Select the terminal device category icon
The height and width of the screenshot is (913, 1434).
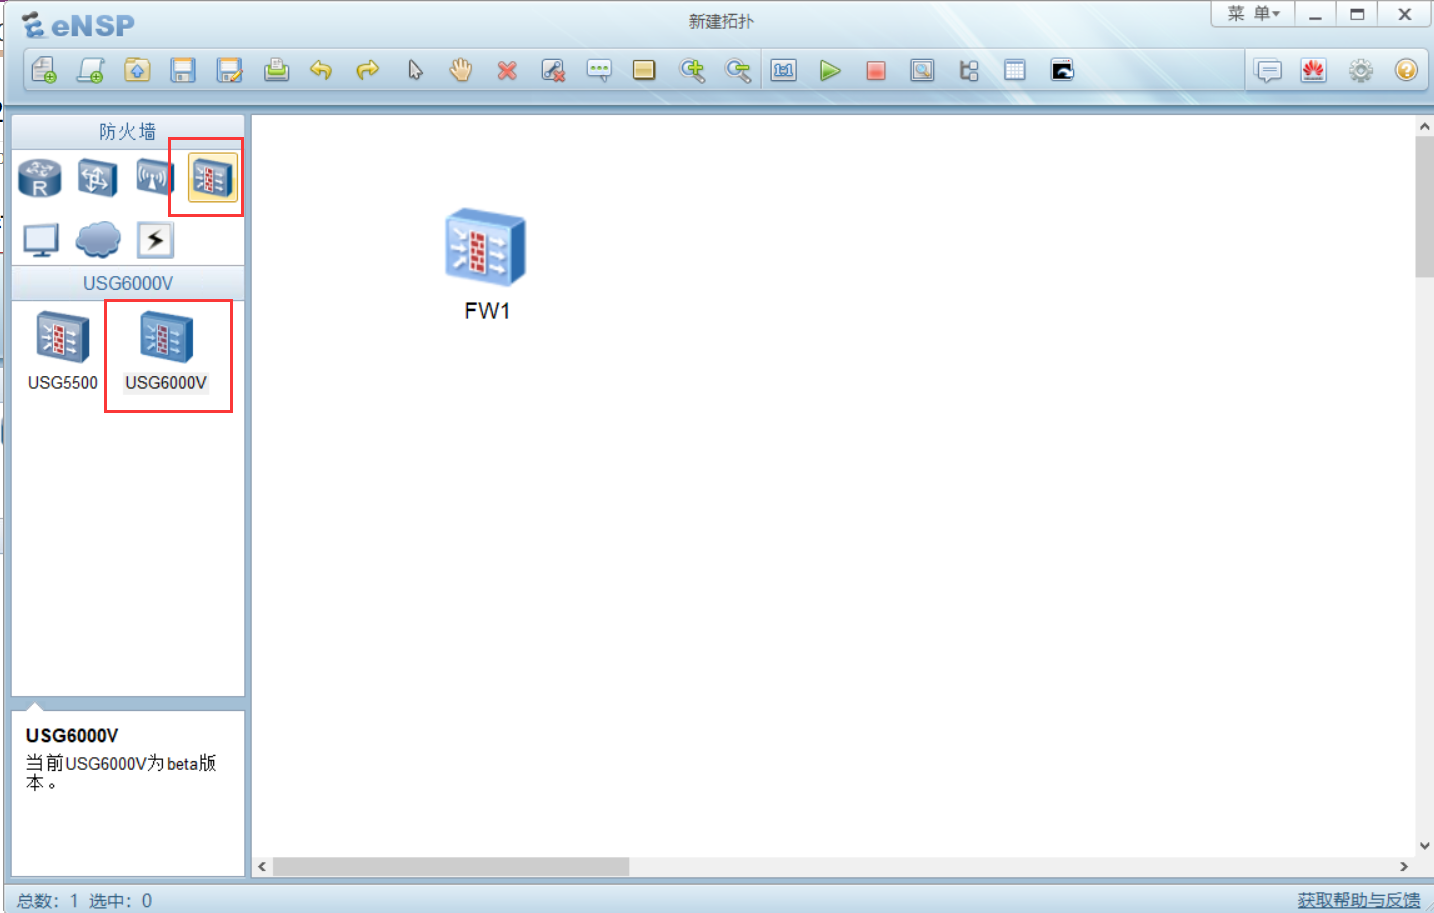pyautogui.click(x=39, y=239)
